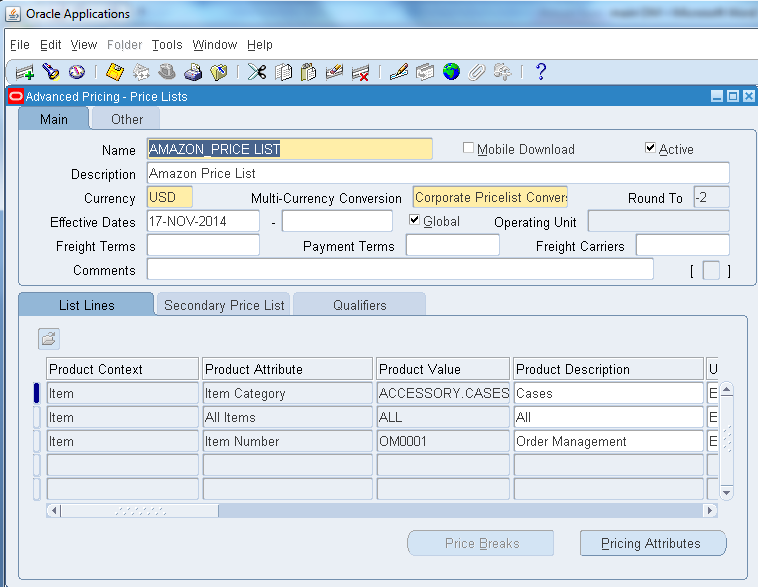The height and width of the screenshot is (587, 758).
Task: Switch to the Qualifiers tab
Action: point(359,305)
